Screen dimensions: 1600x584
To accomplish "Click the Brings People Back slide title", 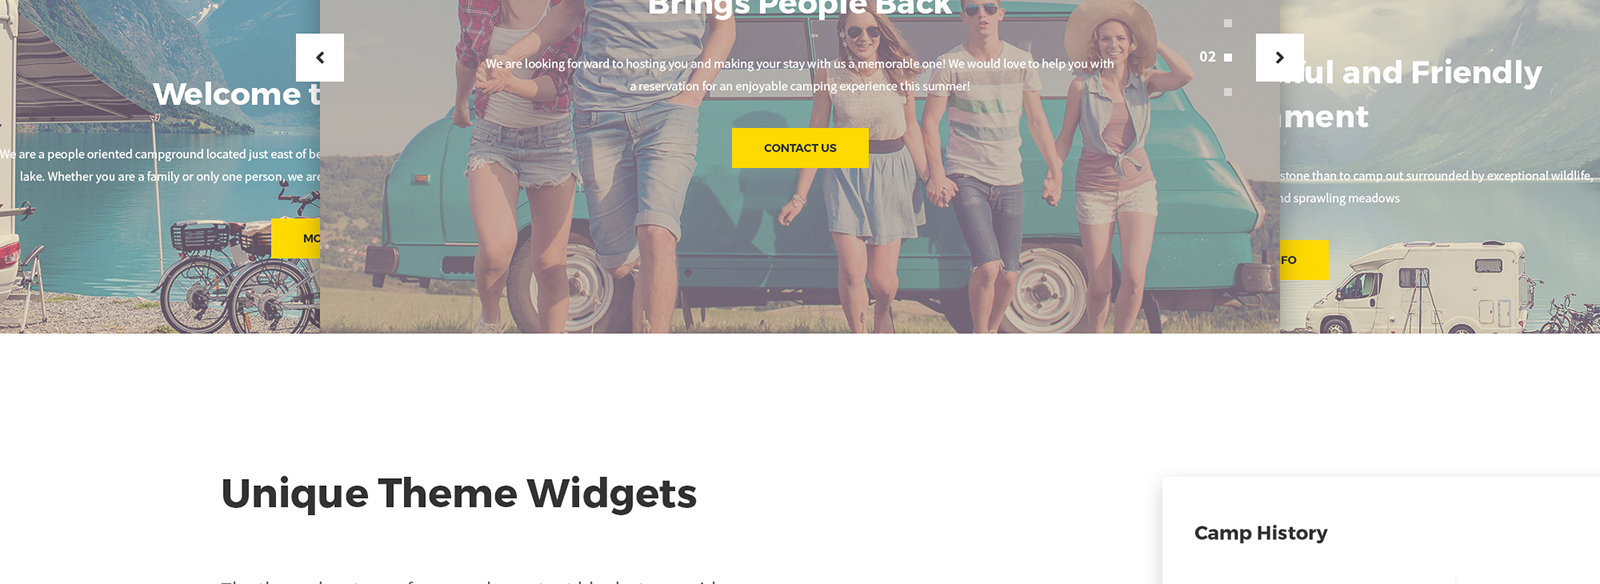I will tap(800, 8).
